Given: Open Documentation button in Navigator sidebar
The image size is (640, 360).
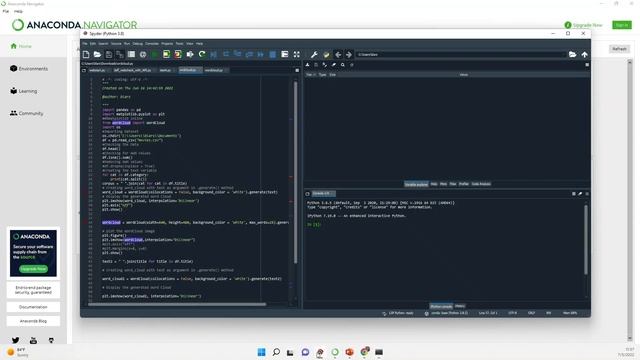Looking at the screenshot, I should pyautogui.click(x=33, y=307).
